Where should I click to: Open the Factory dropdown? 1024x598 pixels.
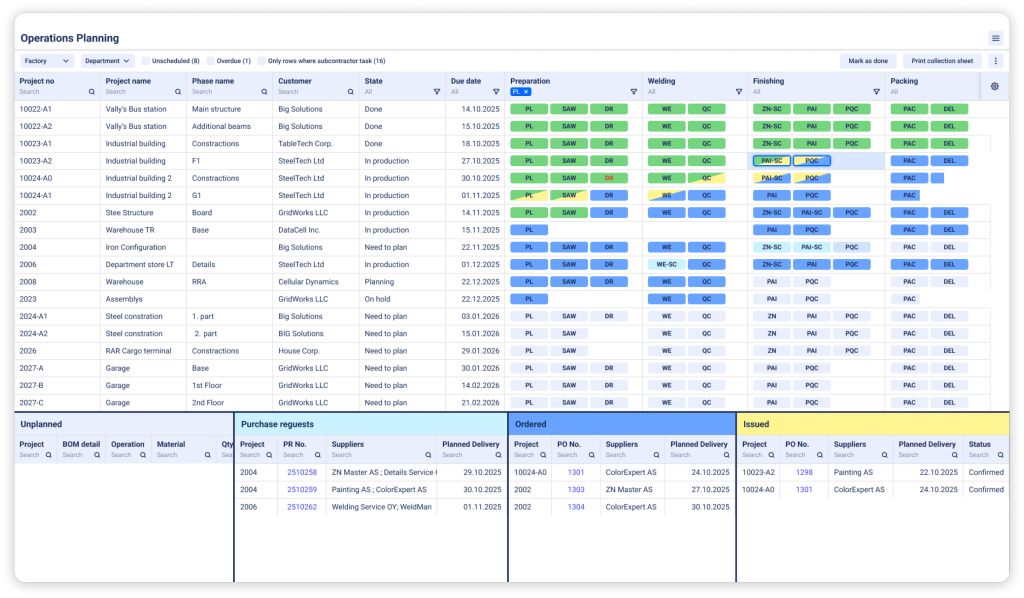pos(46,61)
